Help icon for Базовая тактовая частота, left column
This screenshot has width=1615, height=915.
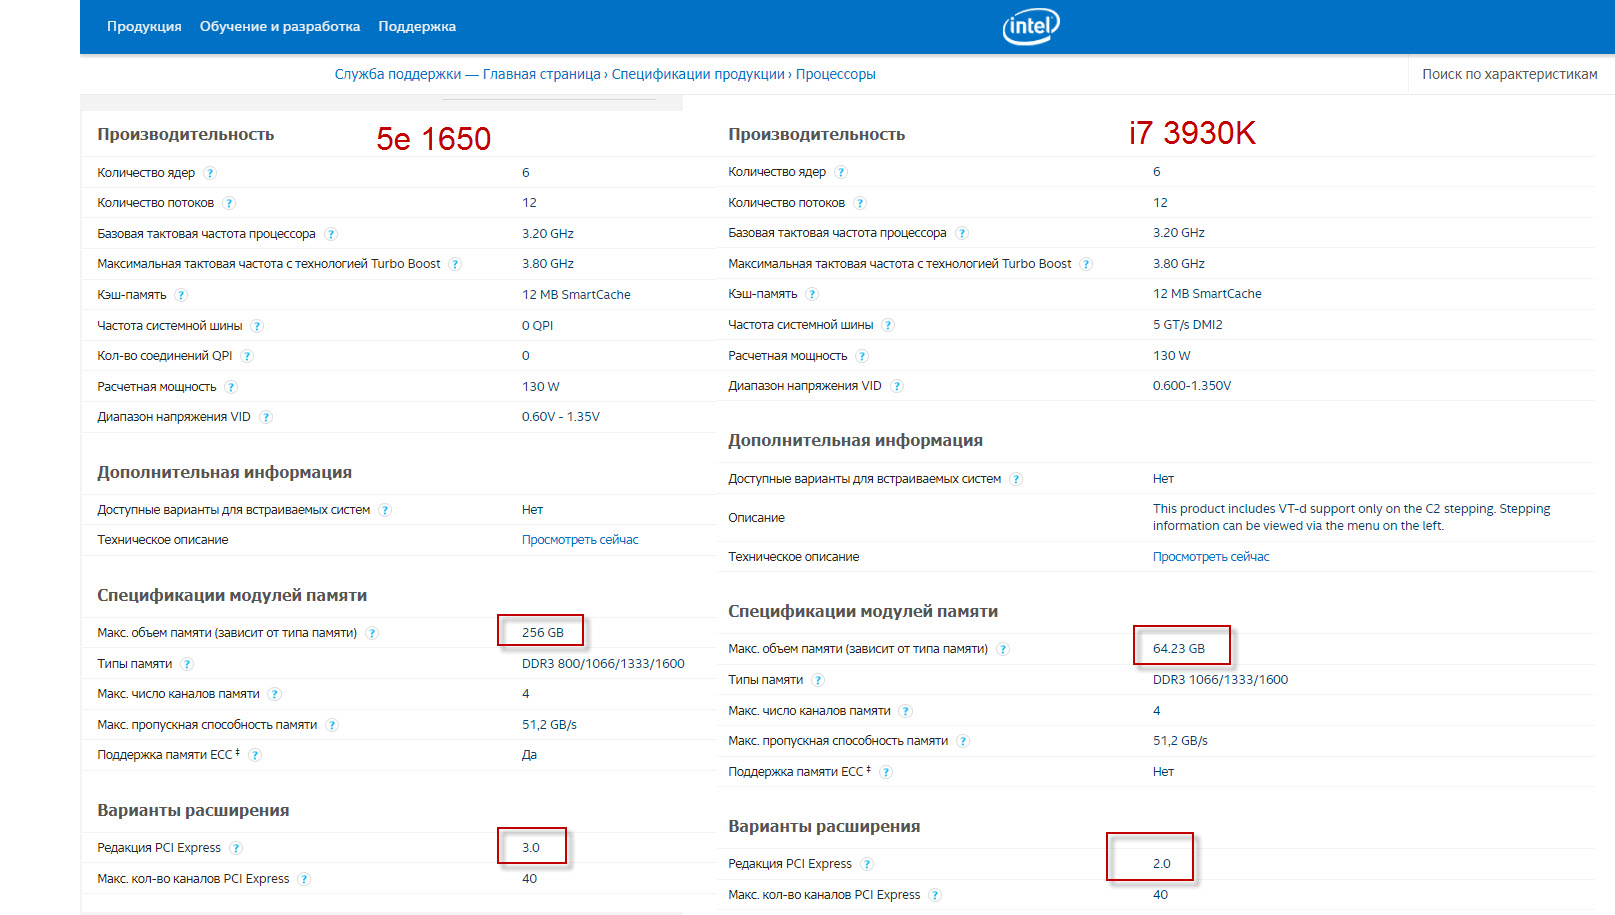coord(331,234)
